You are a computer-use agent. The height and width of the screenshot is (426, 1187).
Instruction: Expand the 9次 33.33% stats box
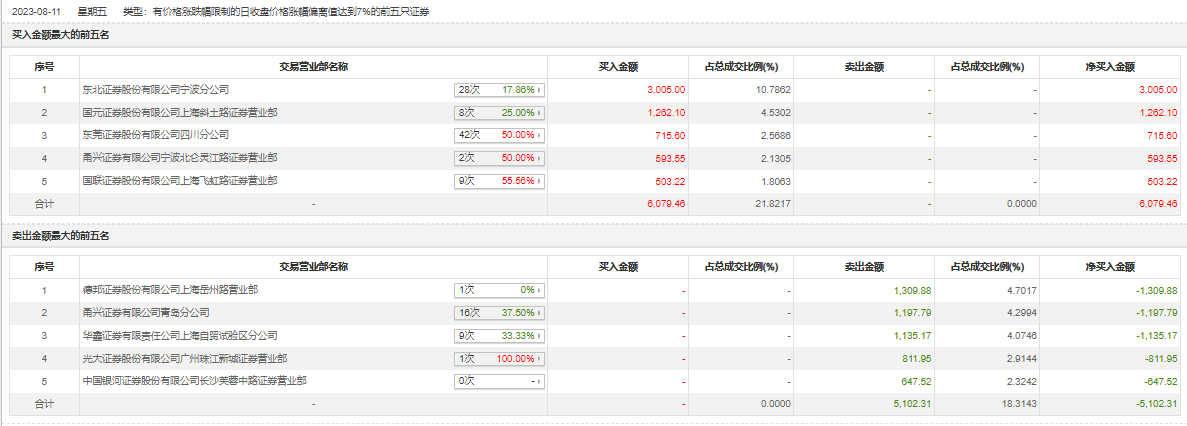coord(500,336)
